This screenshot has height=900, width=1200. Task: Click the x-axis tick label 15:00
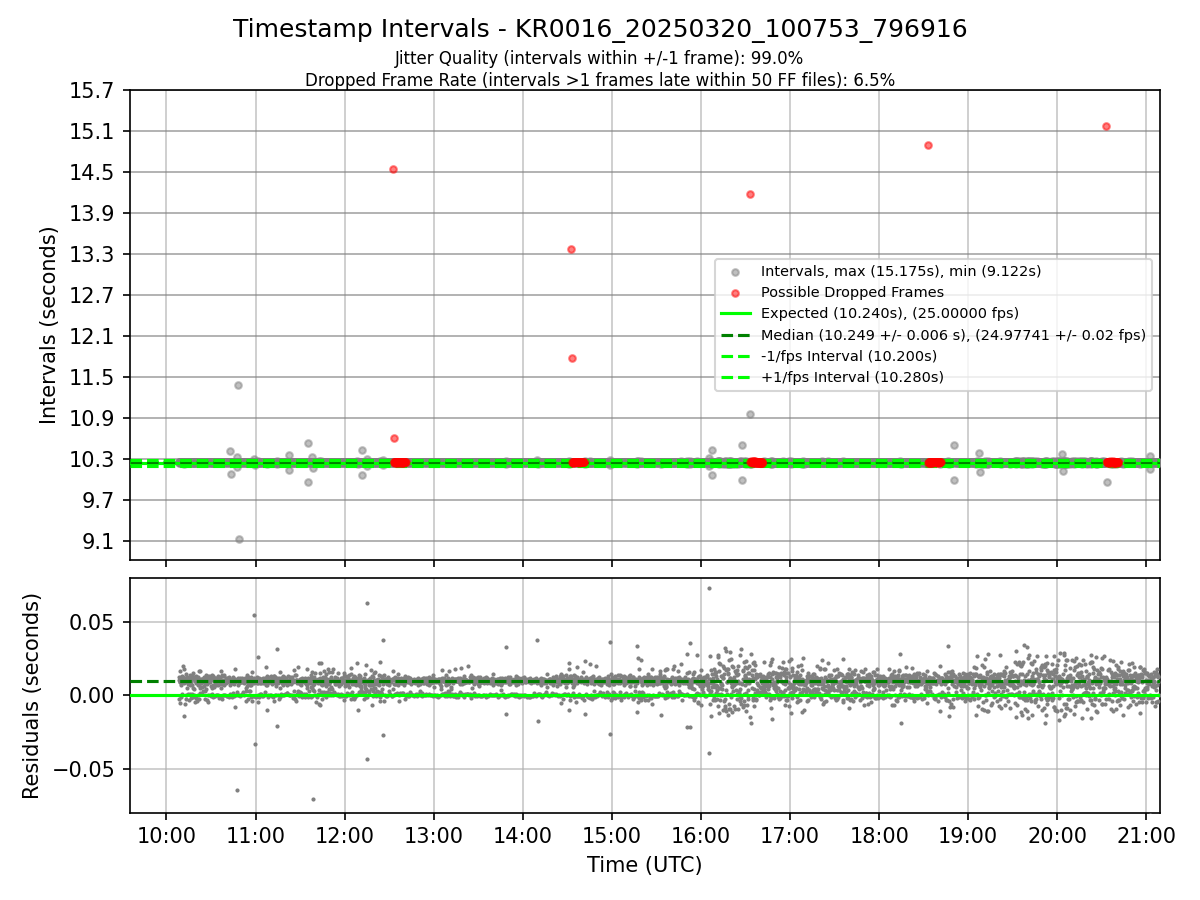(611, 835)
